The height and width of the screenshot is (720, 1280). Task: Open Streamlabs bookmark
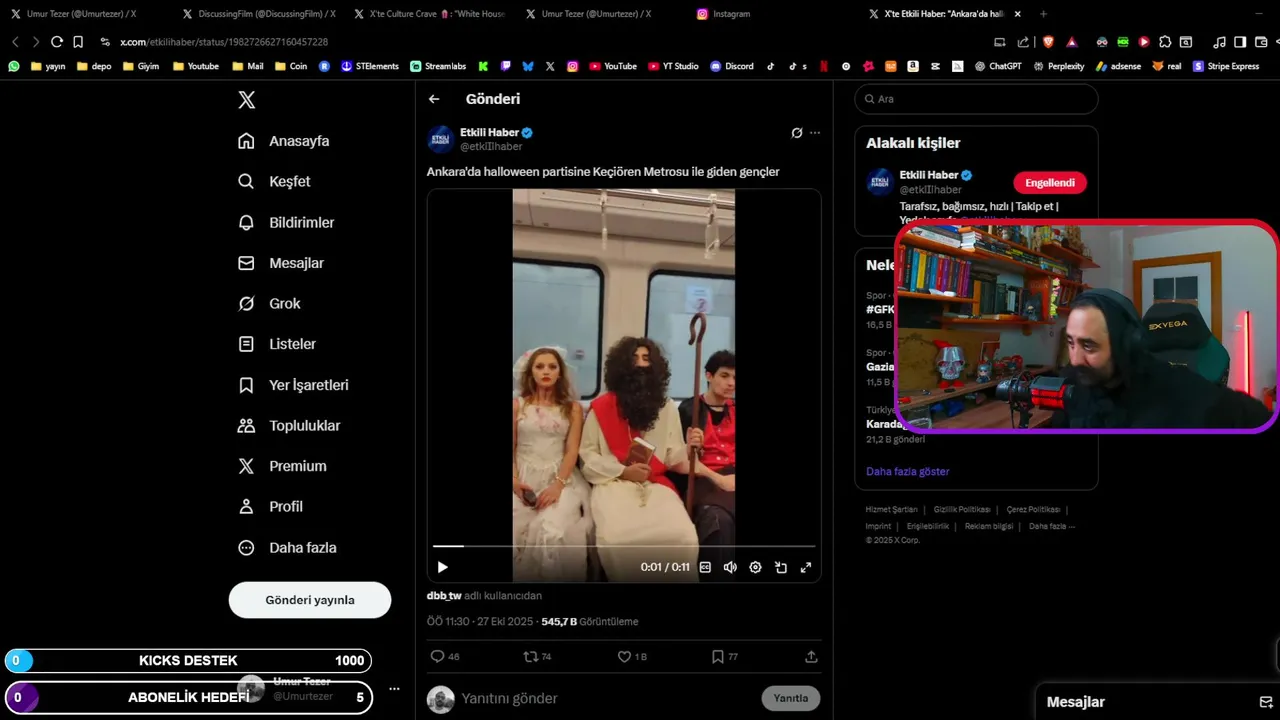coord(438,66)
